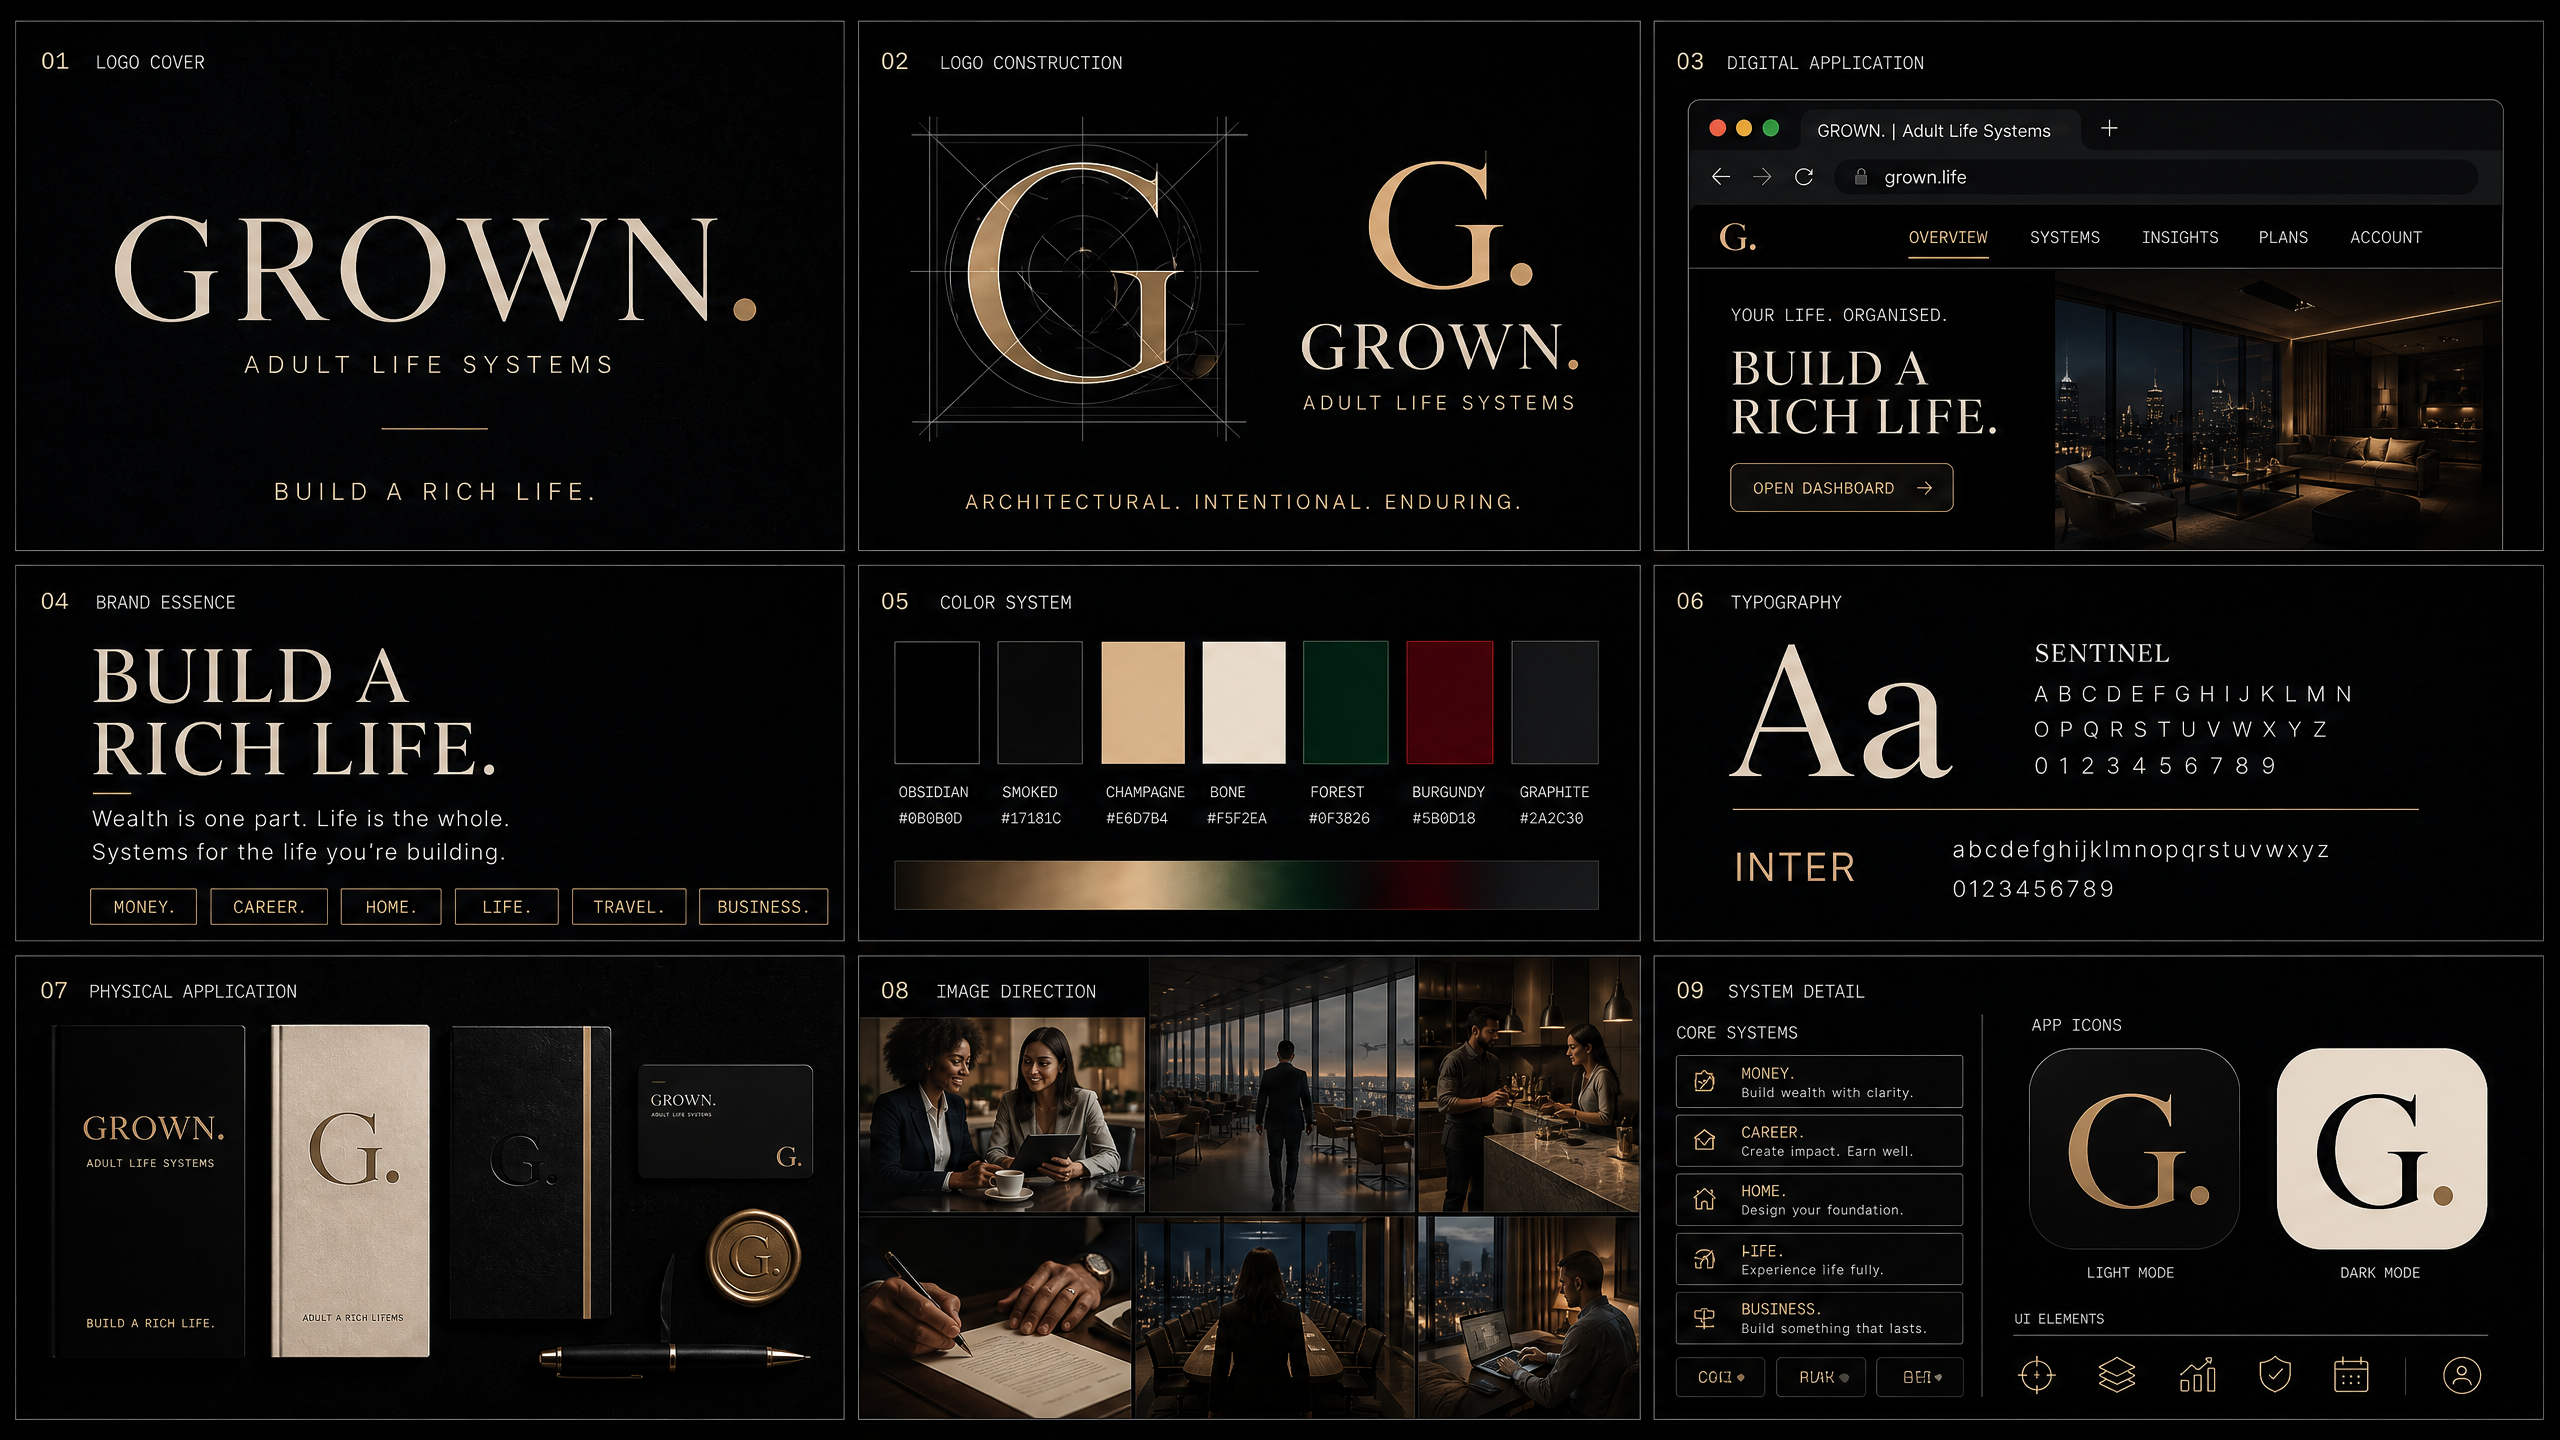Click the stacked layers icon under UI Elements

point(2116,1376)
